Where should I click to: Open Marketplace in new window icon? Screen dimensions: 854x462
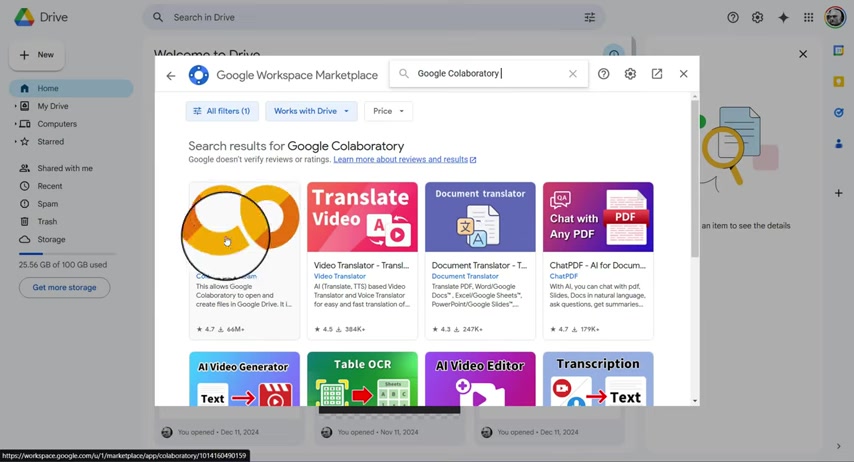[x=657, y=74]
